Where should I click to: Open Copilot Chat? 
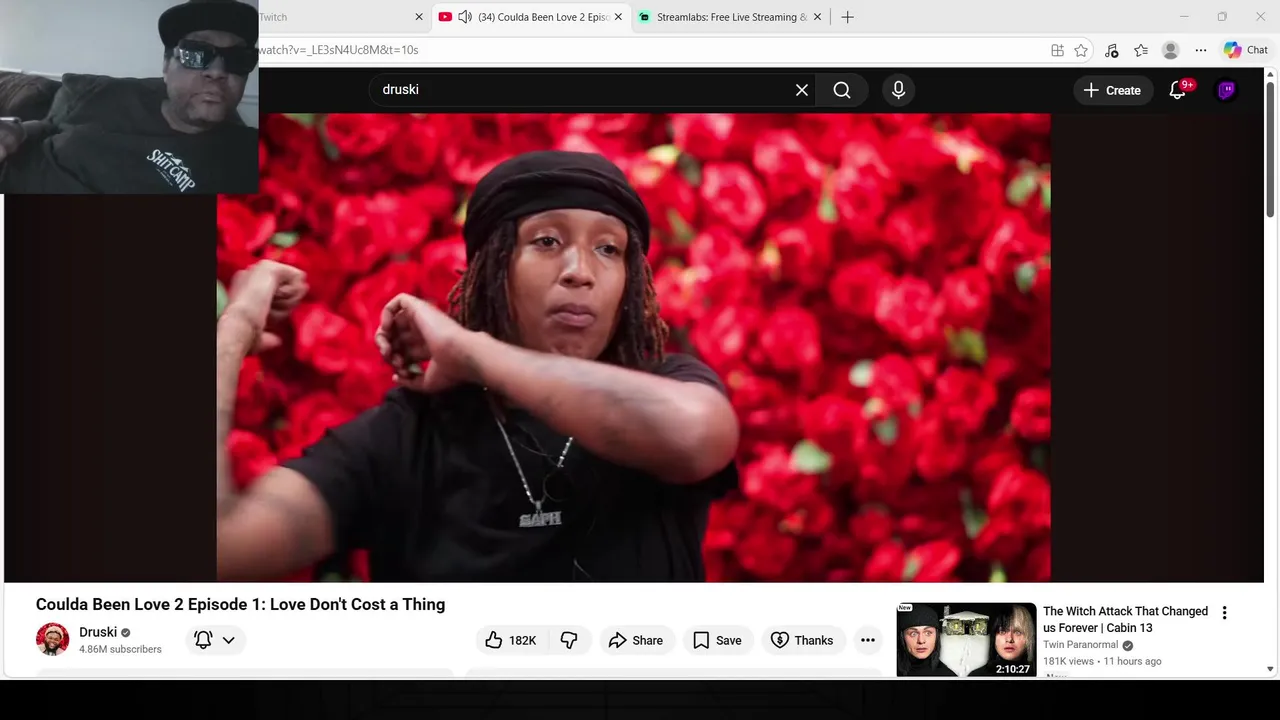click(1245, 50)
